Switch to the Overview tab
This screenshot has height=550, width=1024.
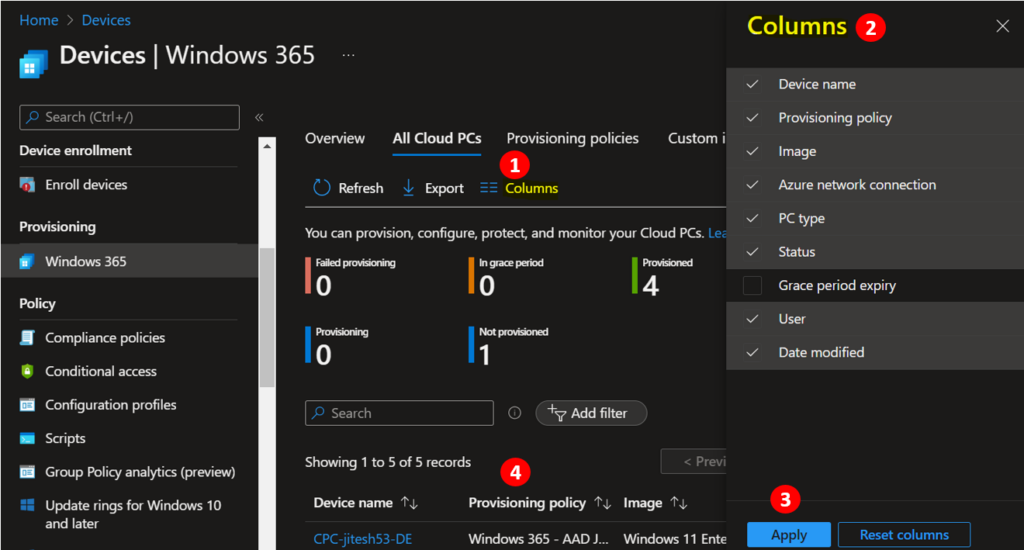(335, 138)
